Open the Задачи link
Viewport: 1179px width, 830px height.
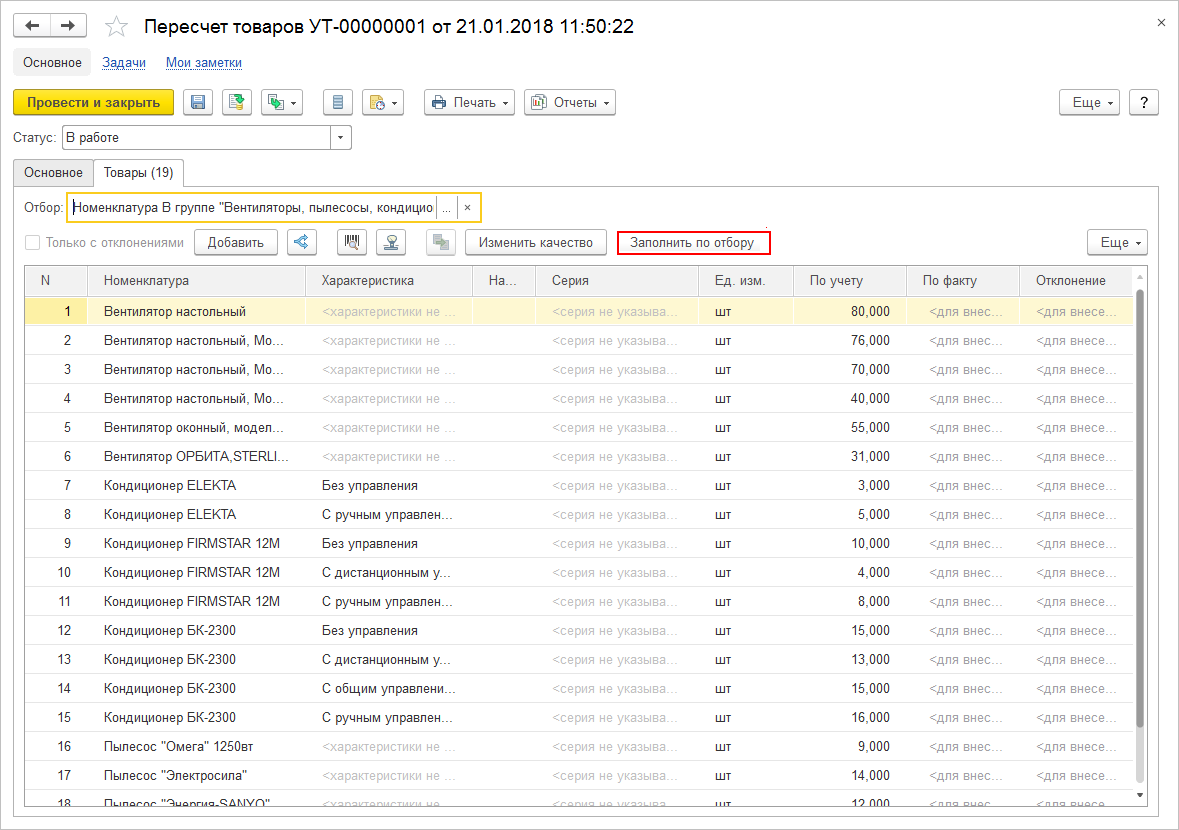tap(124, 62)
